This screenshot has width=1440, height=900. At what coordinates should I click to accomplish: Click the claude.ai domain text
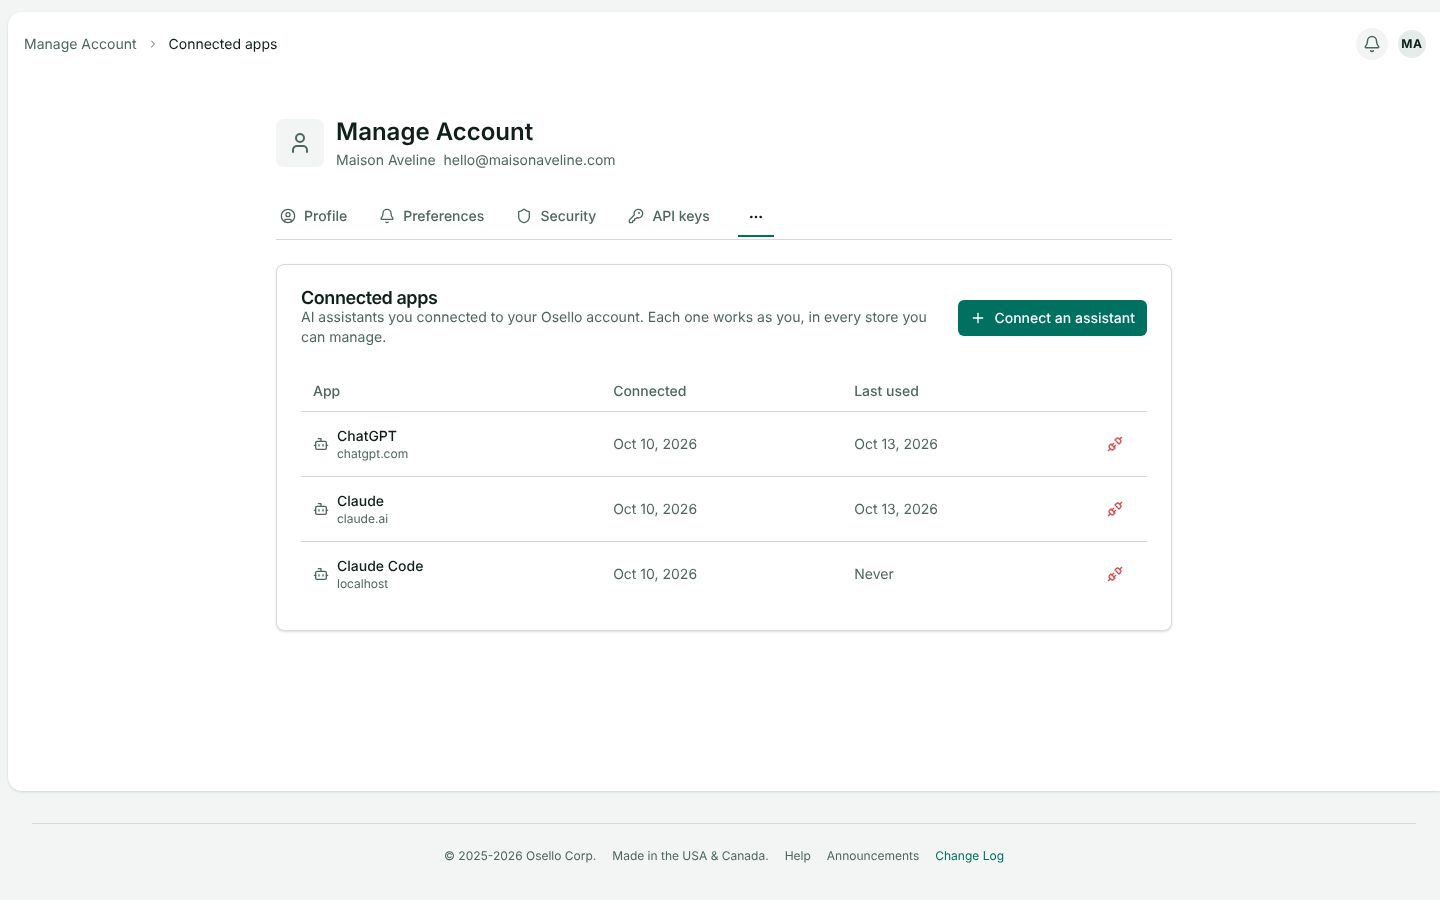[362, 519]
